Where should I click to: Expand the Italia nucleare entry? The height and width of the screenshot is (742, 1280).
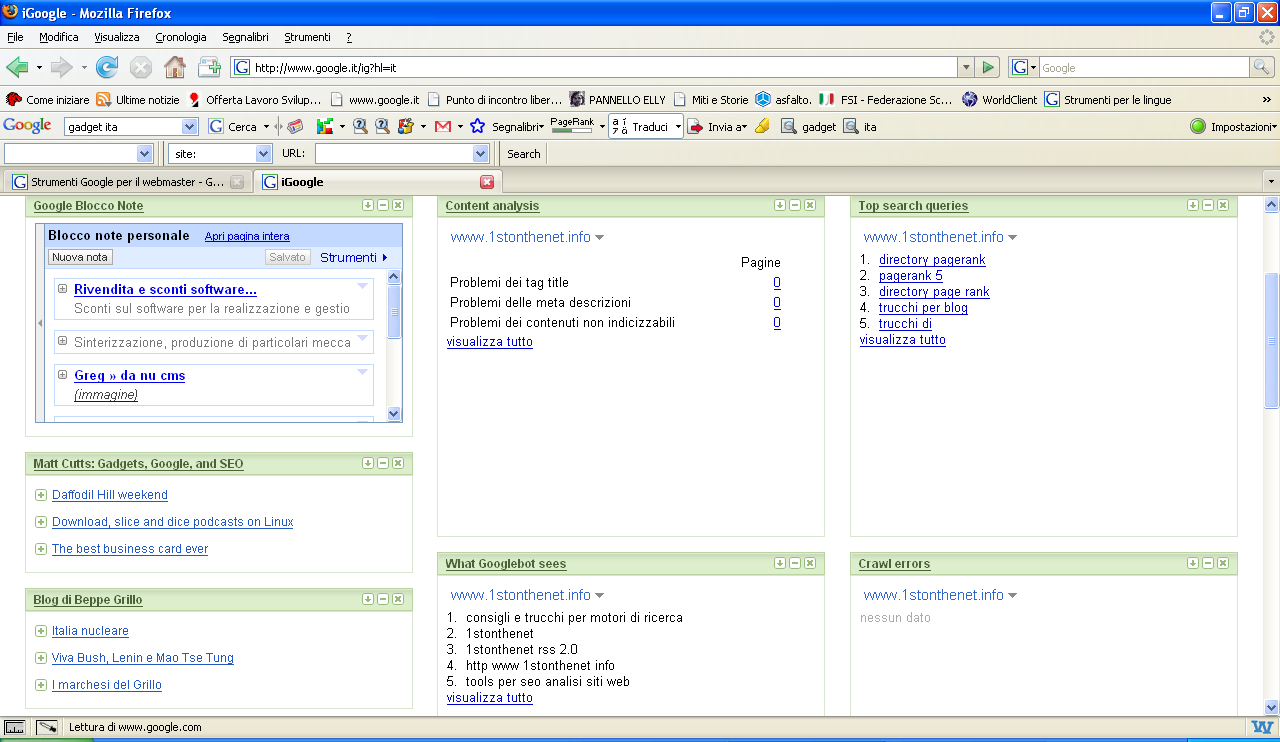41,631
